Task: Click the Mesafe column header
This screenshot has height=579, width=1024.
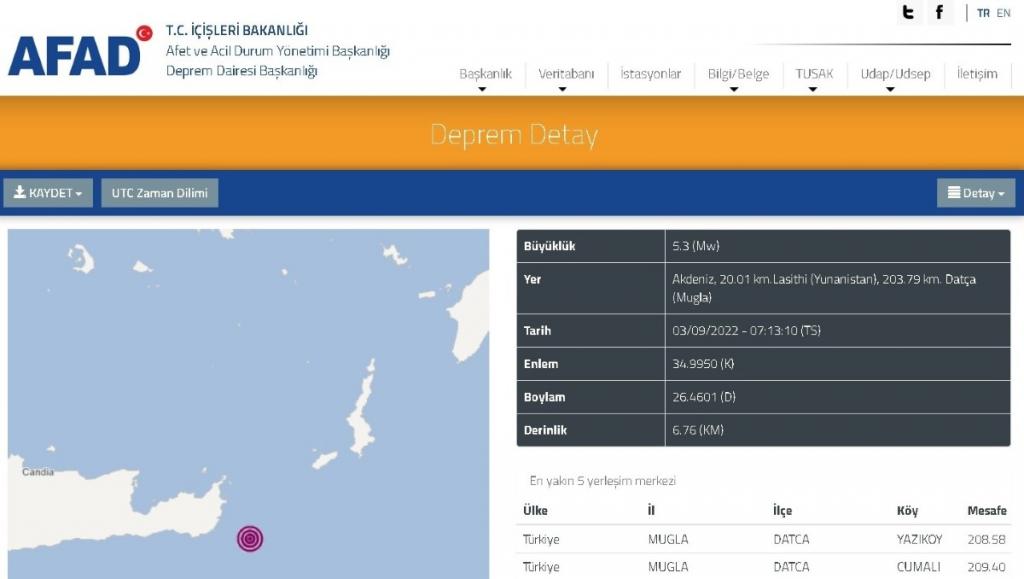Action: (987, 511)
